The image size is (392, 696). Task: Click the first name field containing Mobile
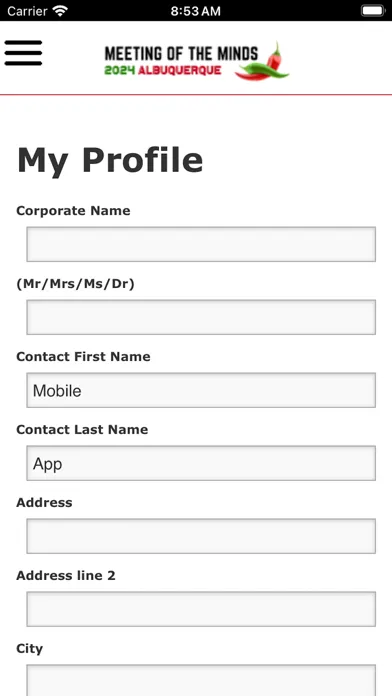click(x=201, y=390)
